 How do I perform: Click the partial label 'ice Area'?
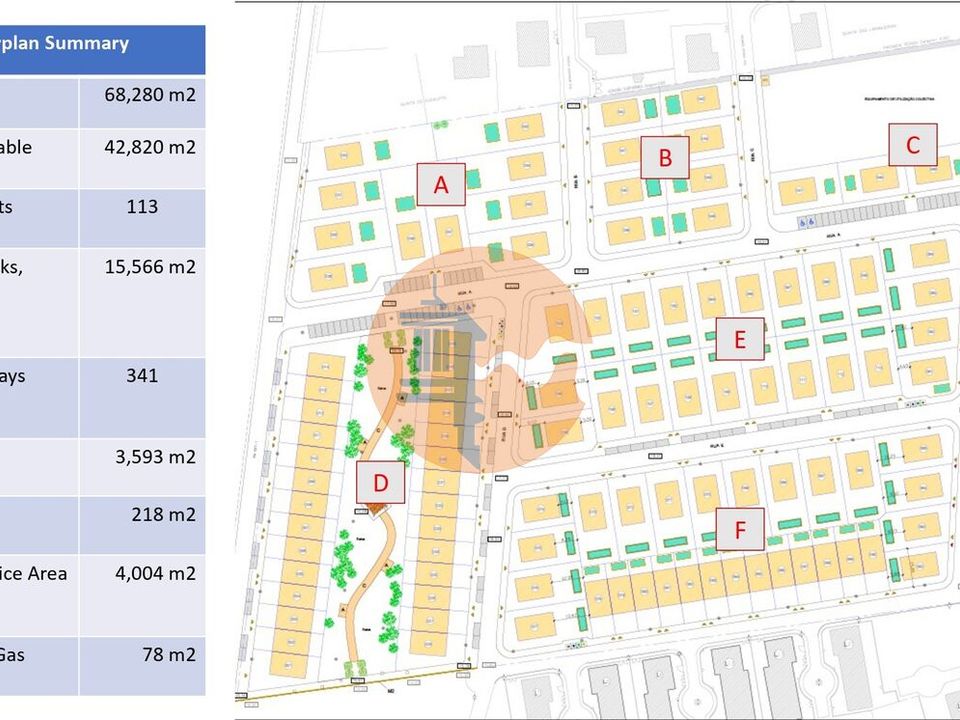point(34,574)
